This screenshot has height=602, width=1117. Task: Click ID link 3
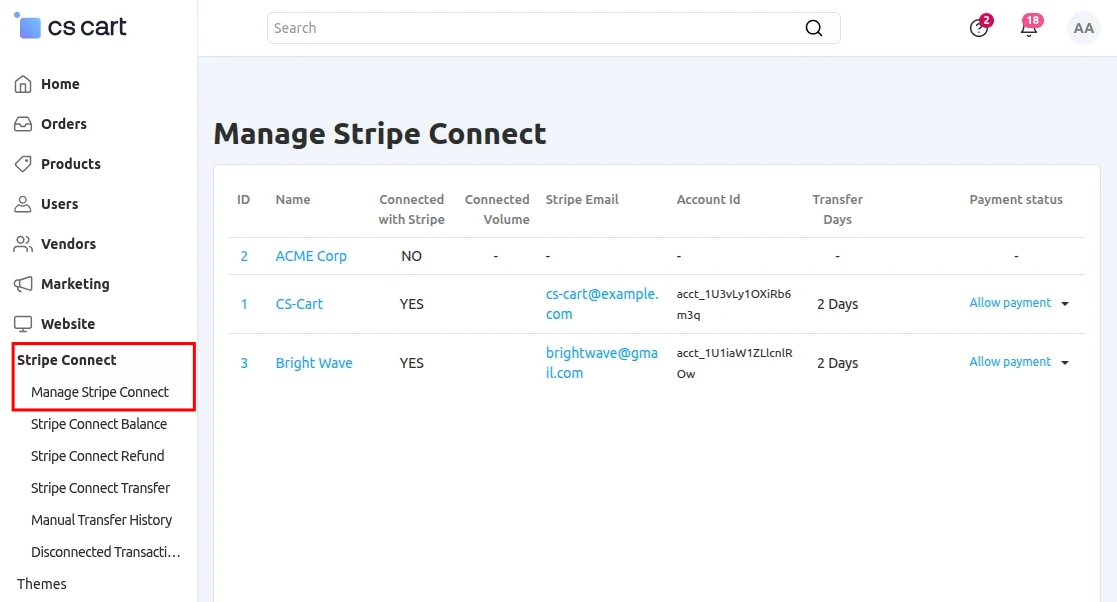pos(244,363)
